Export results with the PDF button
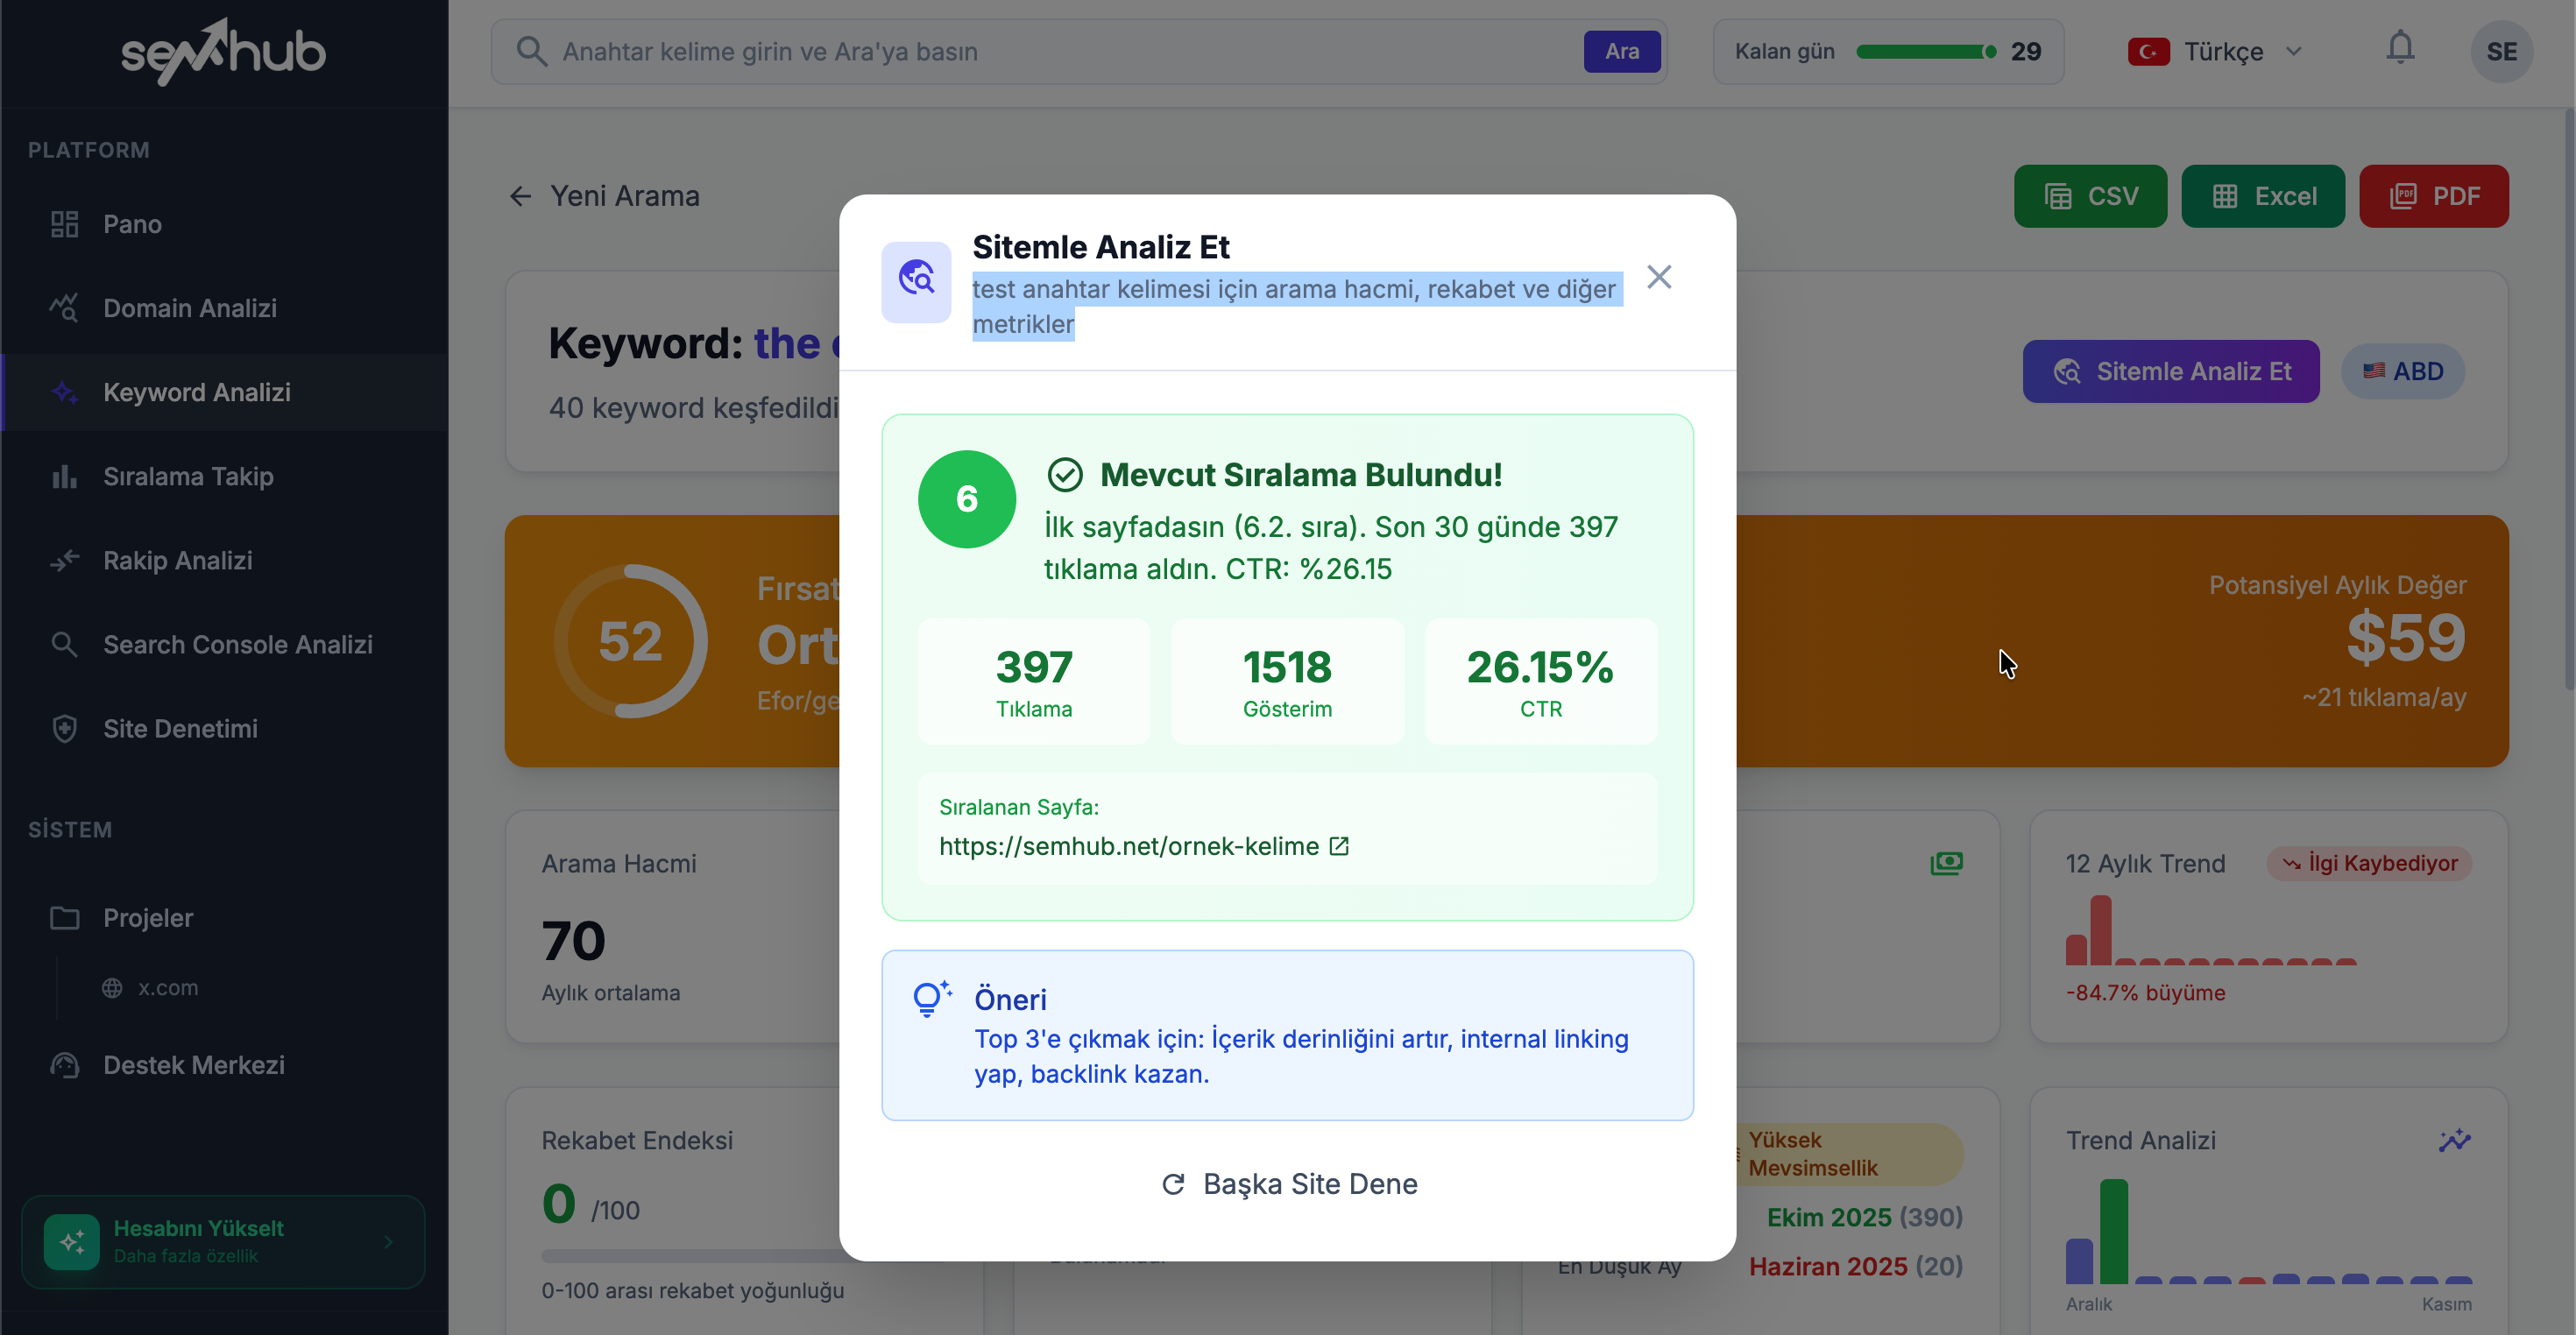 pos(2433,196)
